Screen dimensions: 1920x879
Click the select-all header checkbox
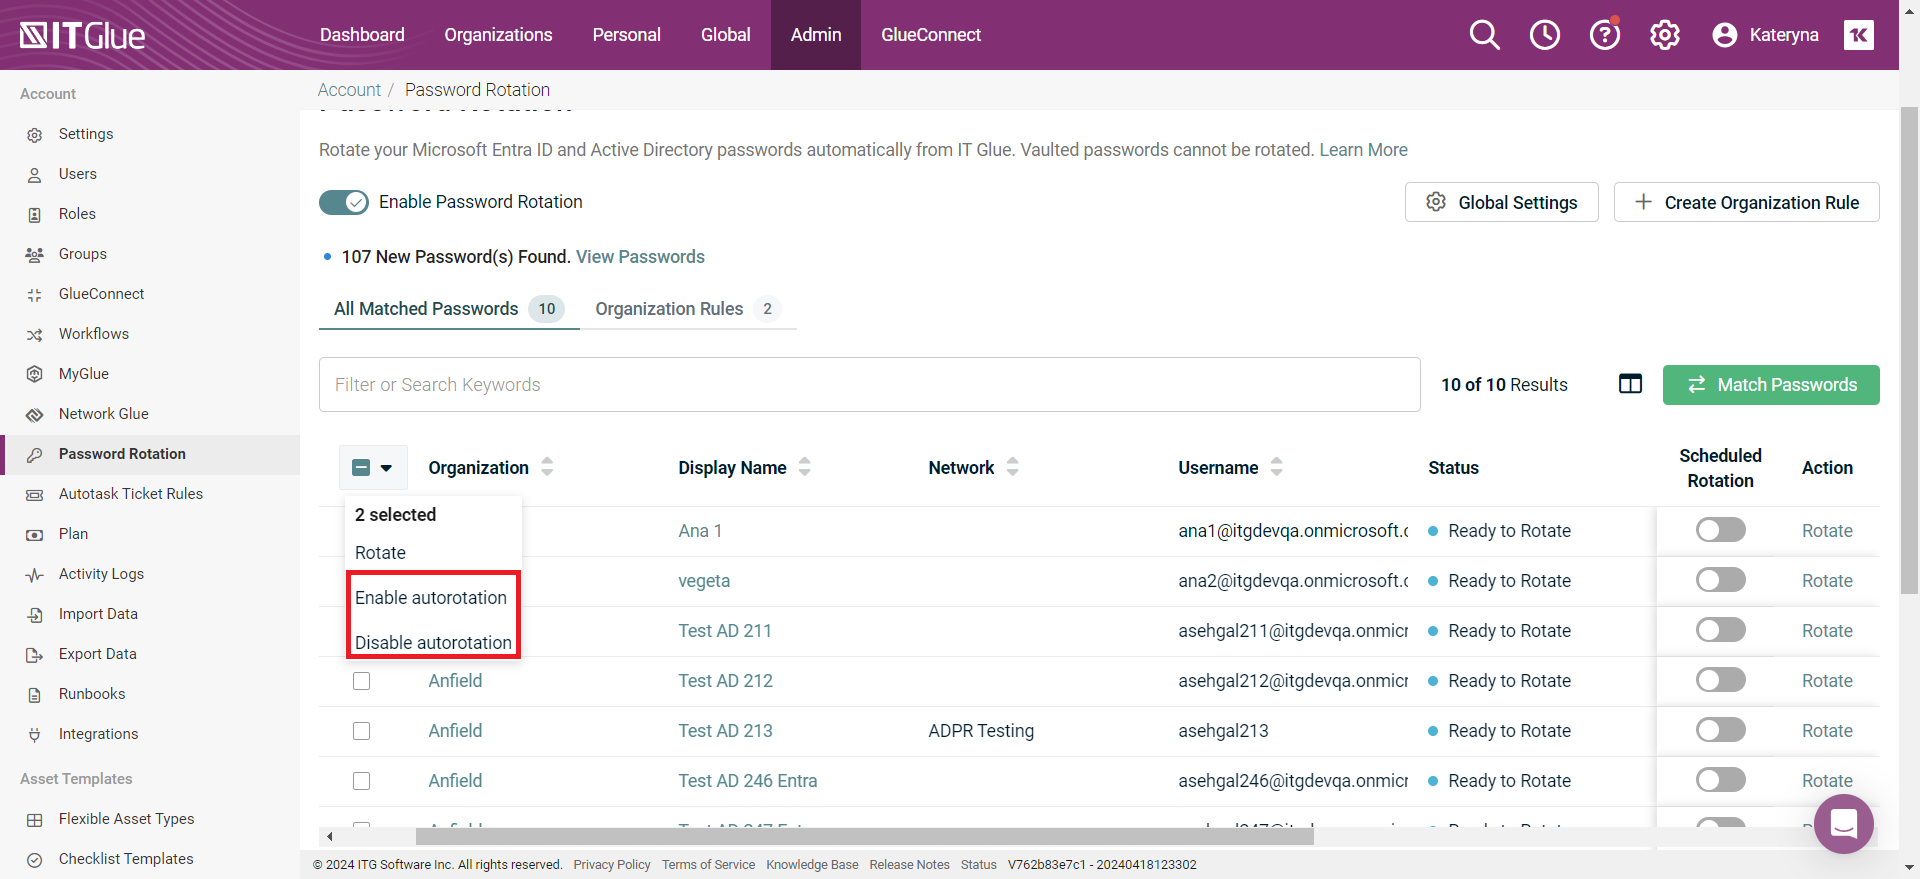tap(361, 467)
